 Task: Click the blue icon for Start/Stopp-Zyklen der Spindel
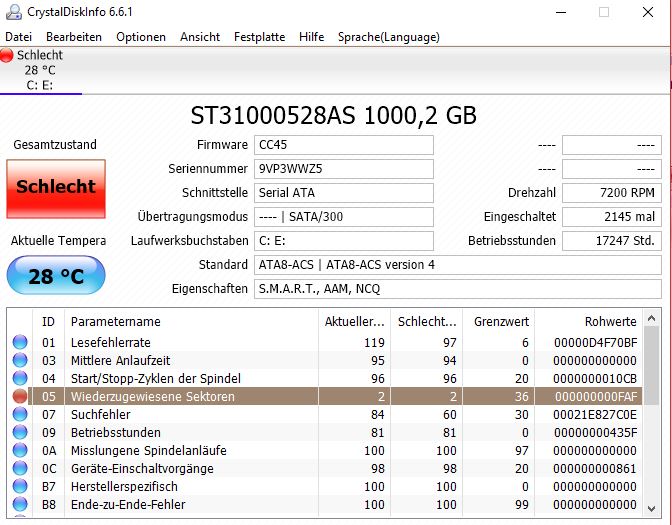tap(20, 378)
